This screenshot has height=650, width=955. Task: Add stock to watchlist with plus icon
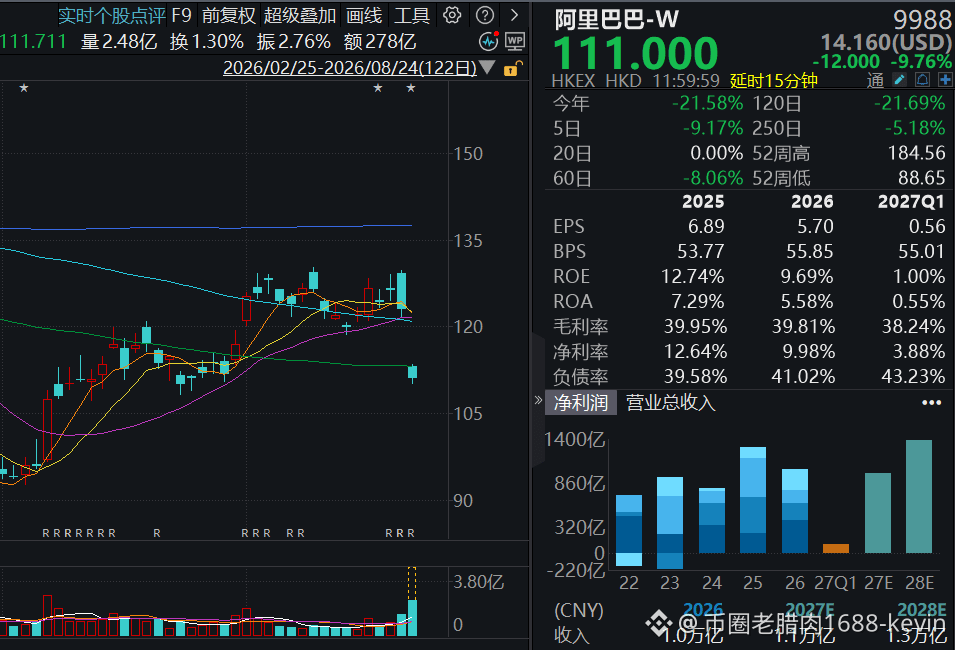point(945,80)
